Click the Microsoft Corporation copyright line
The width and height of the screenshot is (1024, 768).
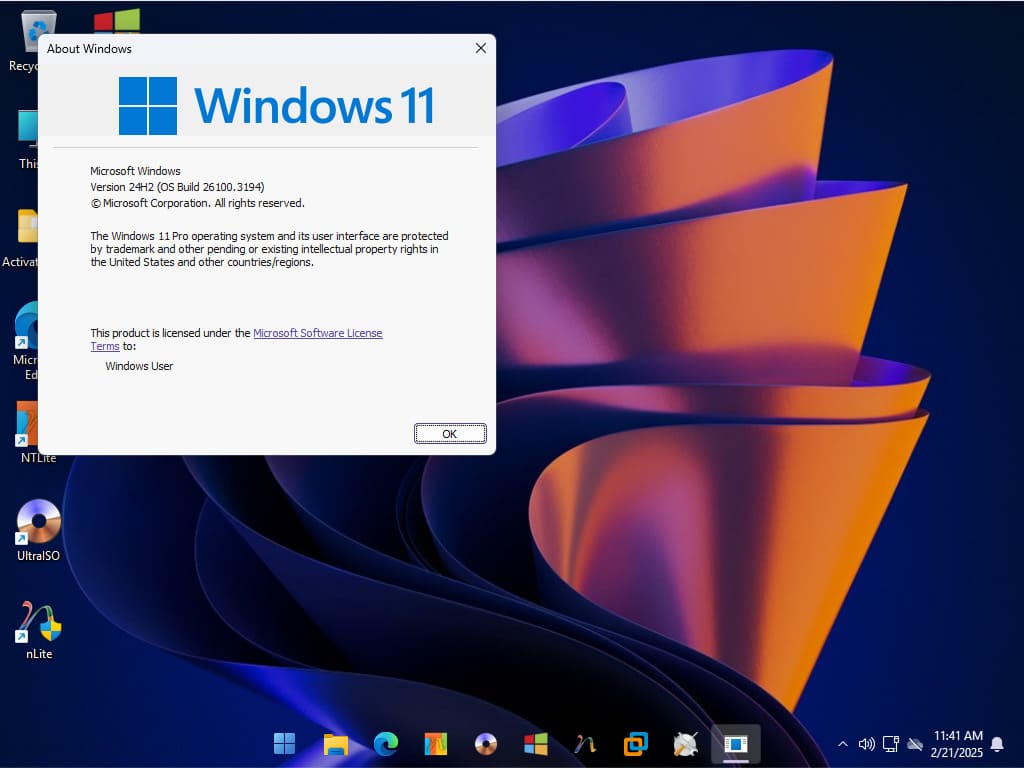pos(197,203)
